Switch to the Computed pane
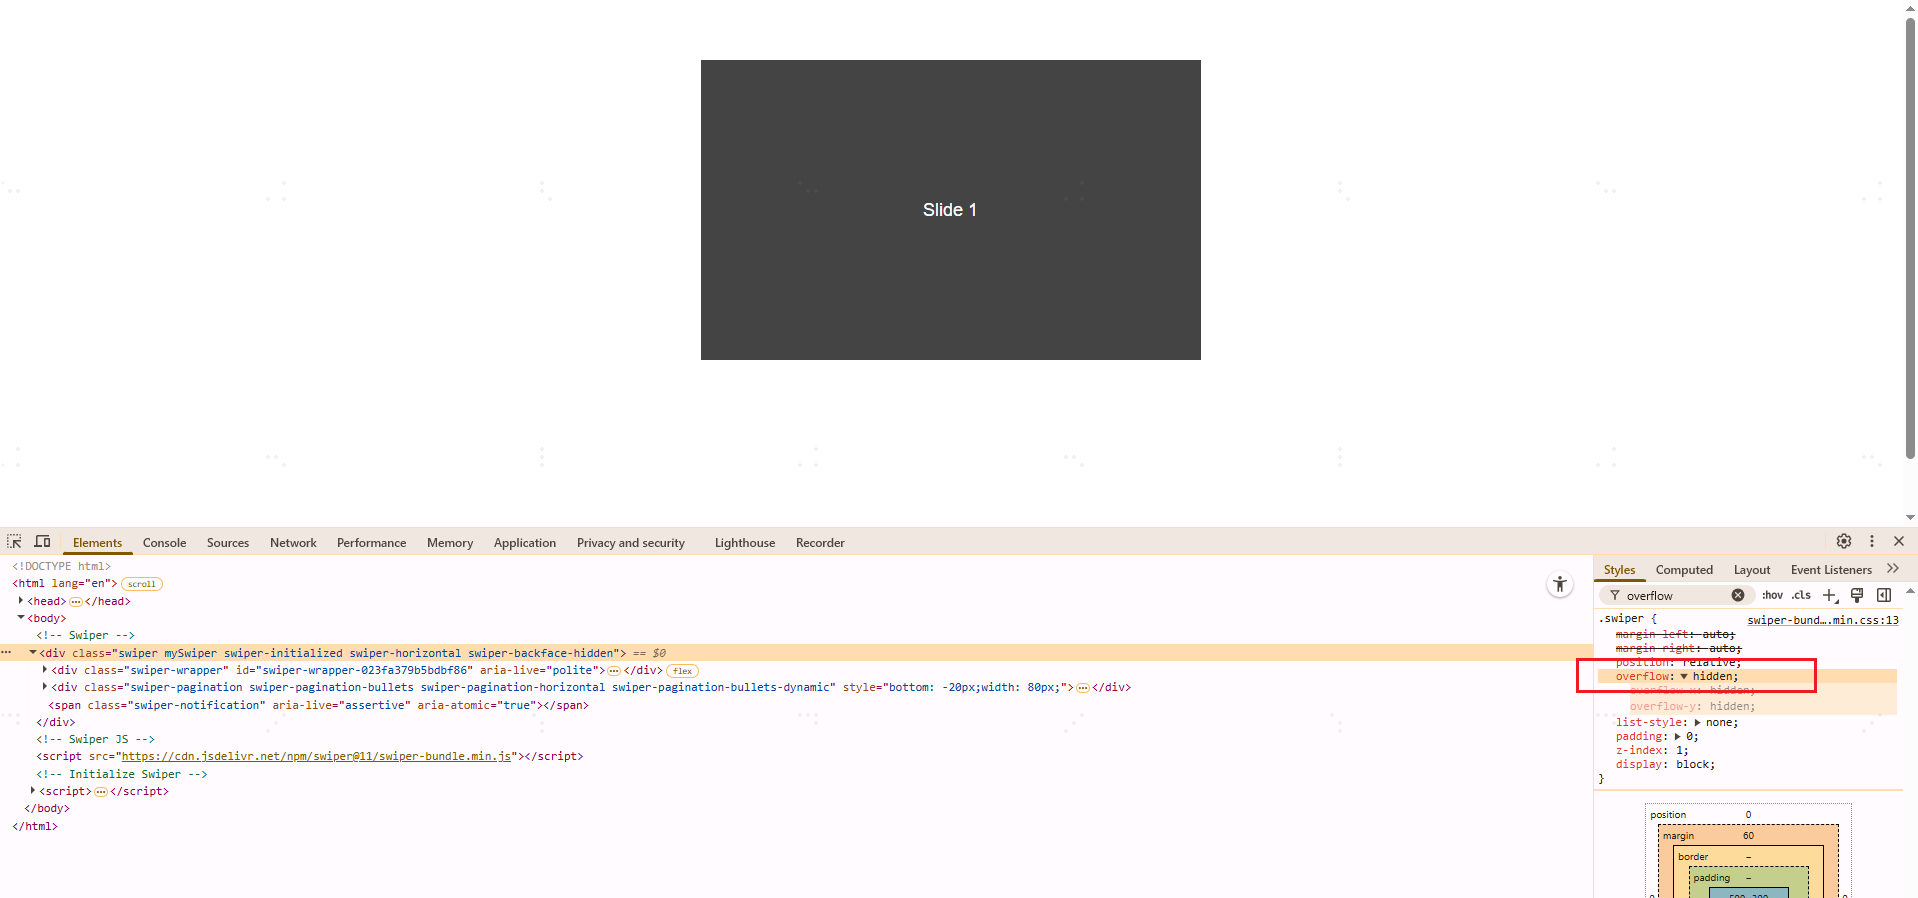 1684,570
